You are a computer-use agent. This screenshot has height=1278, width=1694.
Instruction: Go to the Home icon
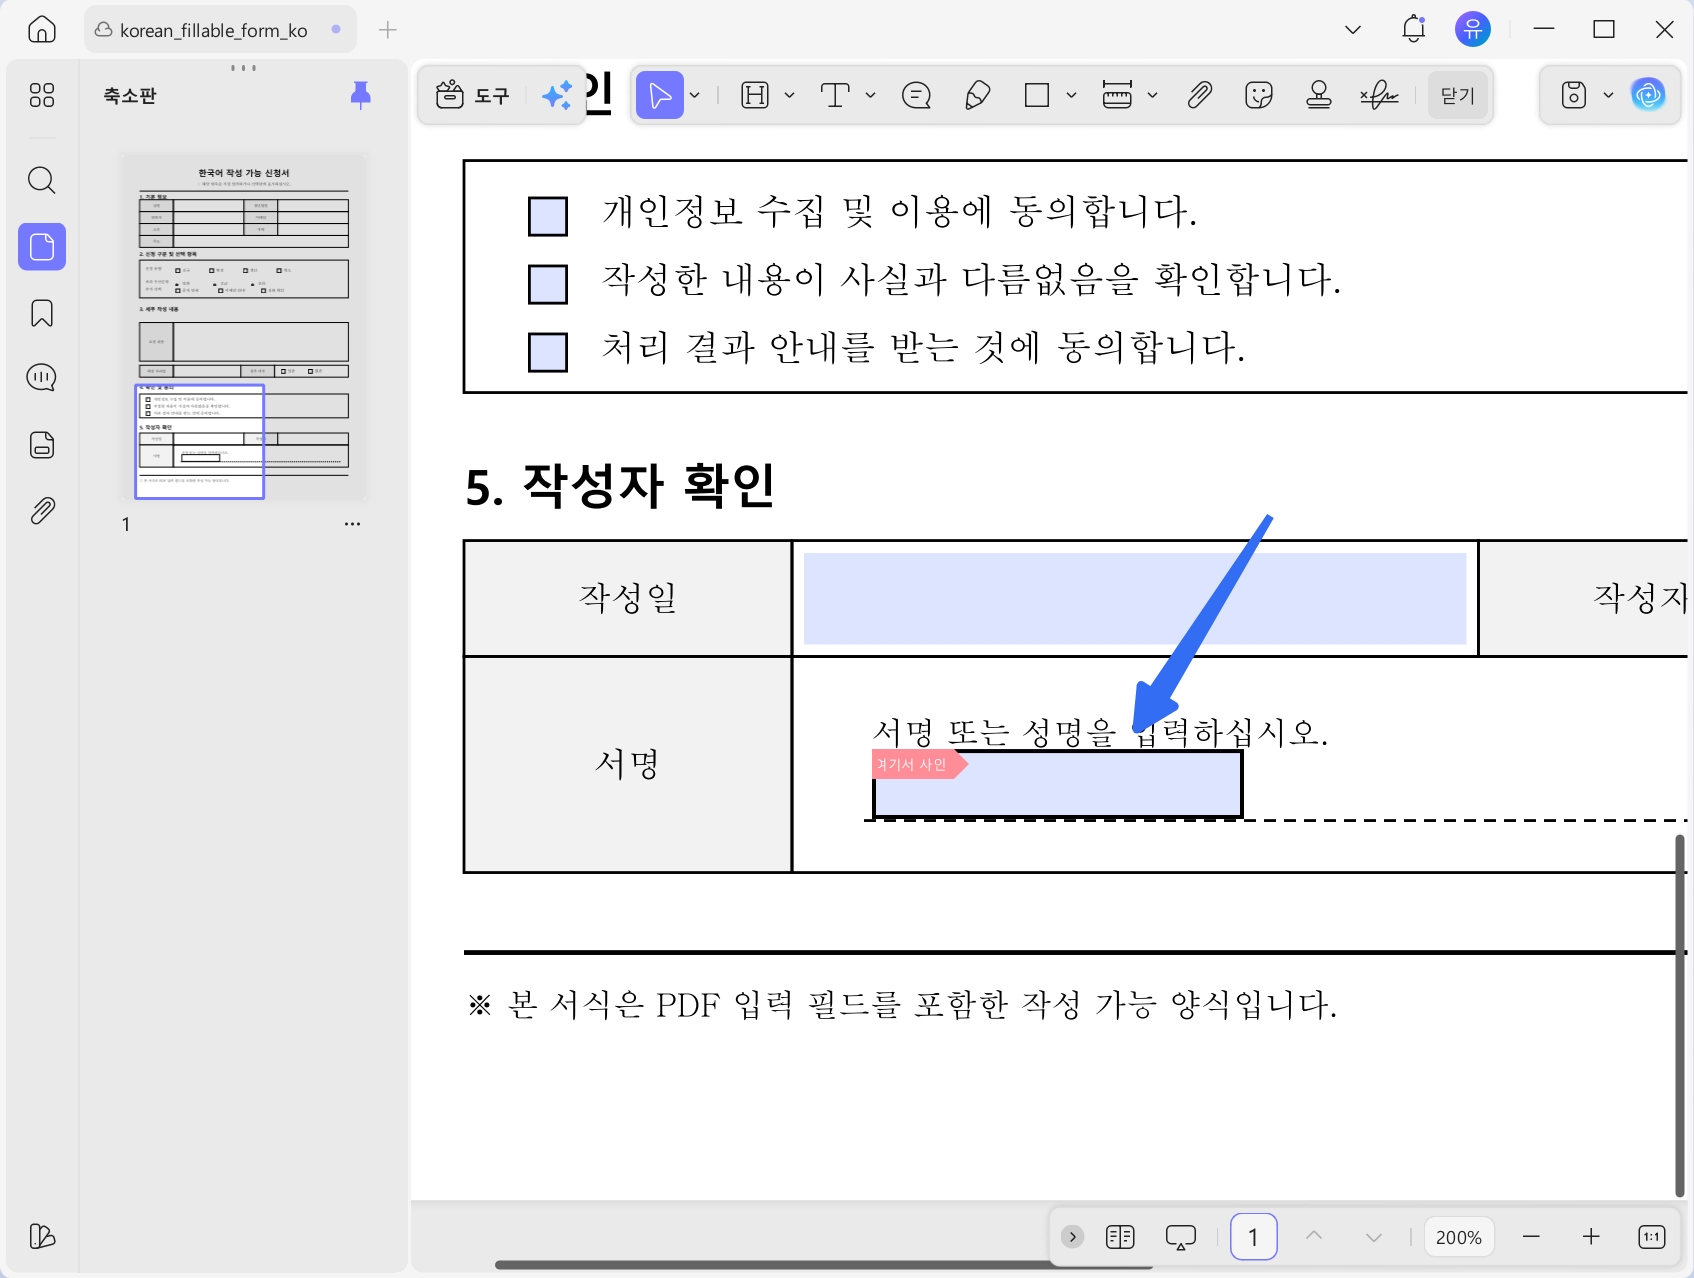pyautogui.click(x=42, y=29)
